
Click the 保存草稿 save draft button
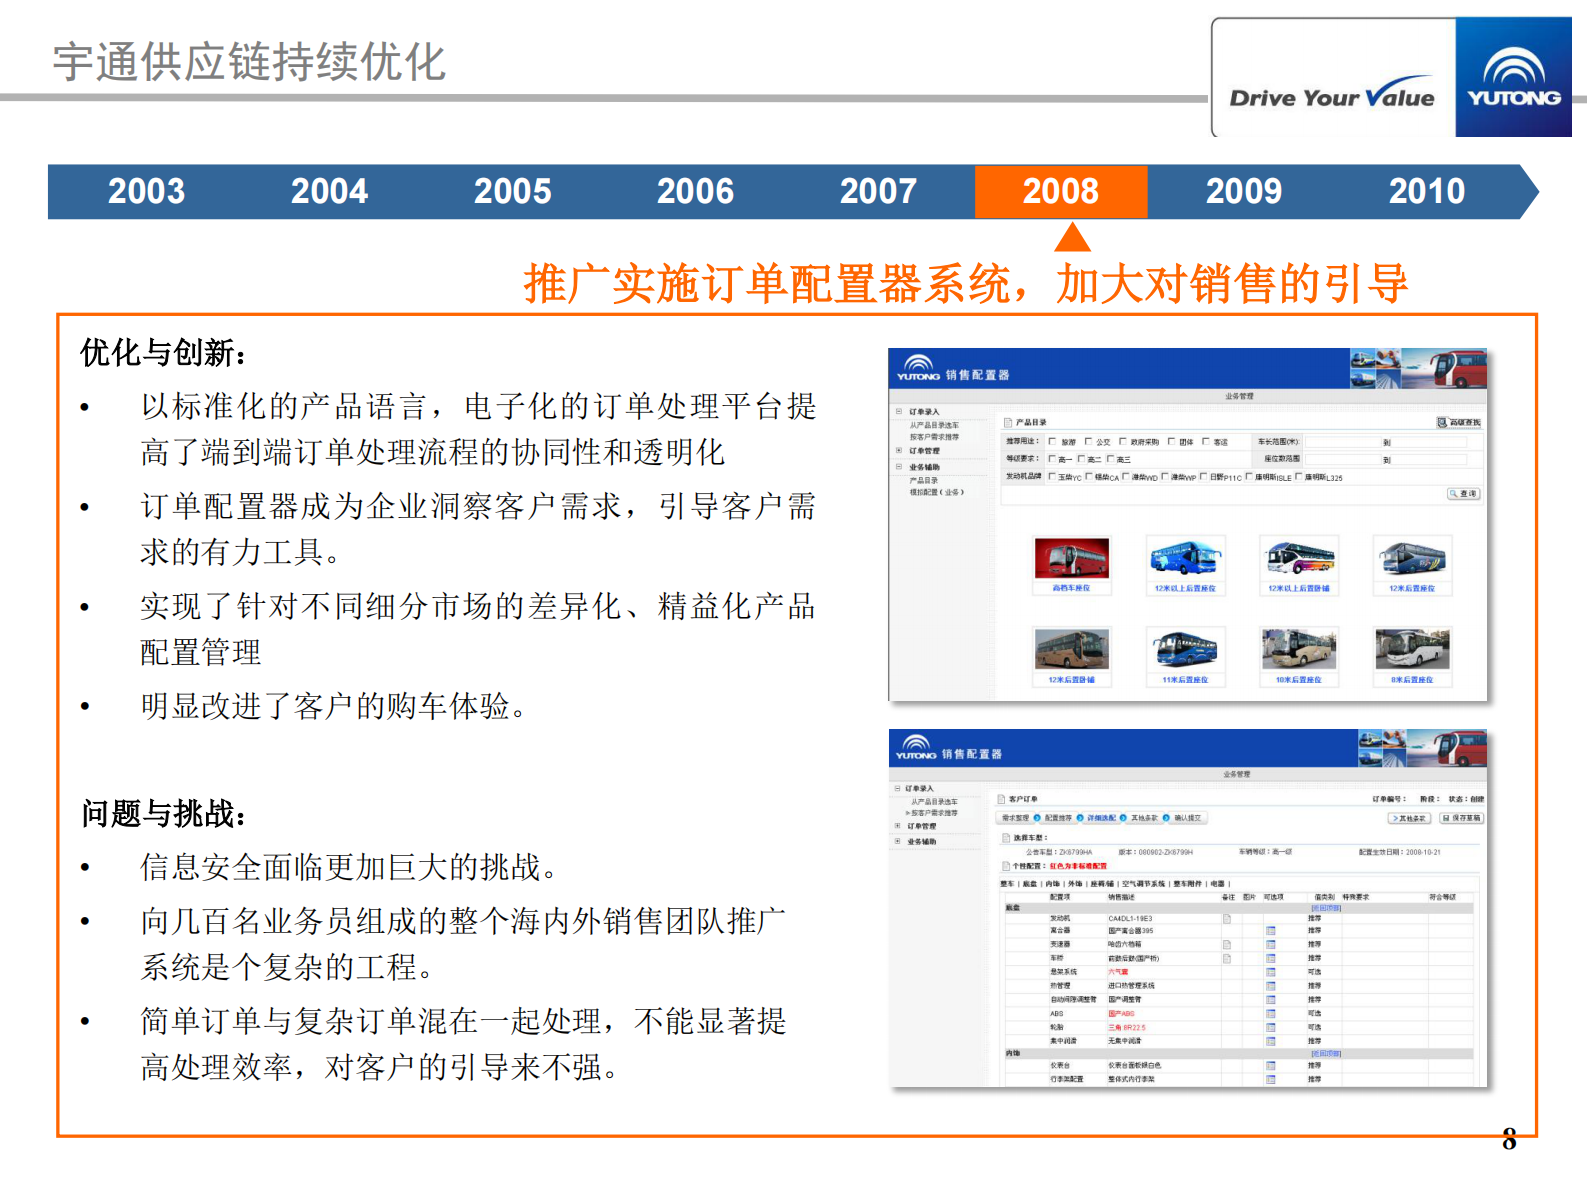tap(1461, 818)
